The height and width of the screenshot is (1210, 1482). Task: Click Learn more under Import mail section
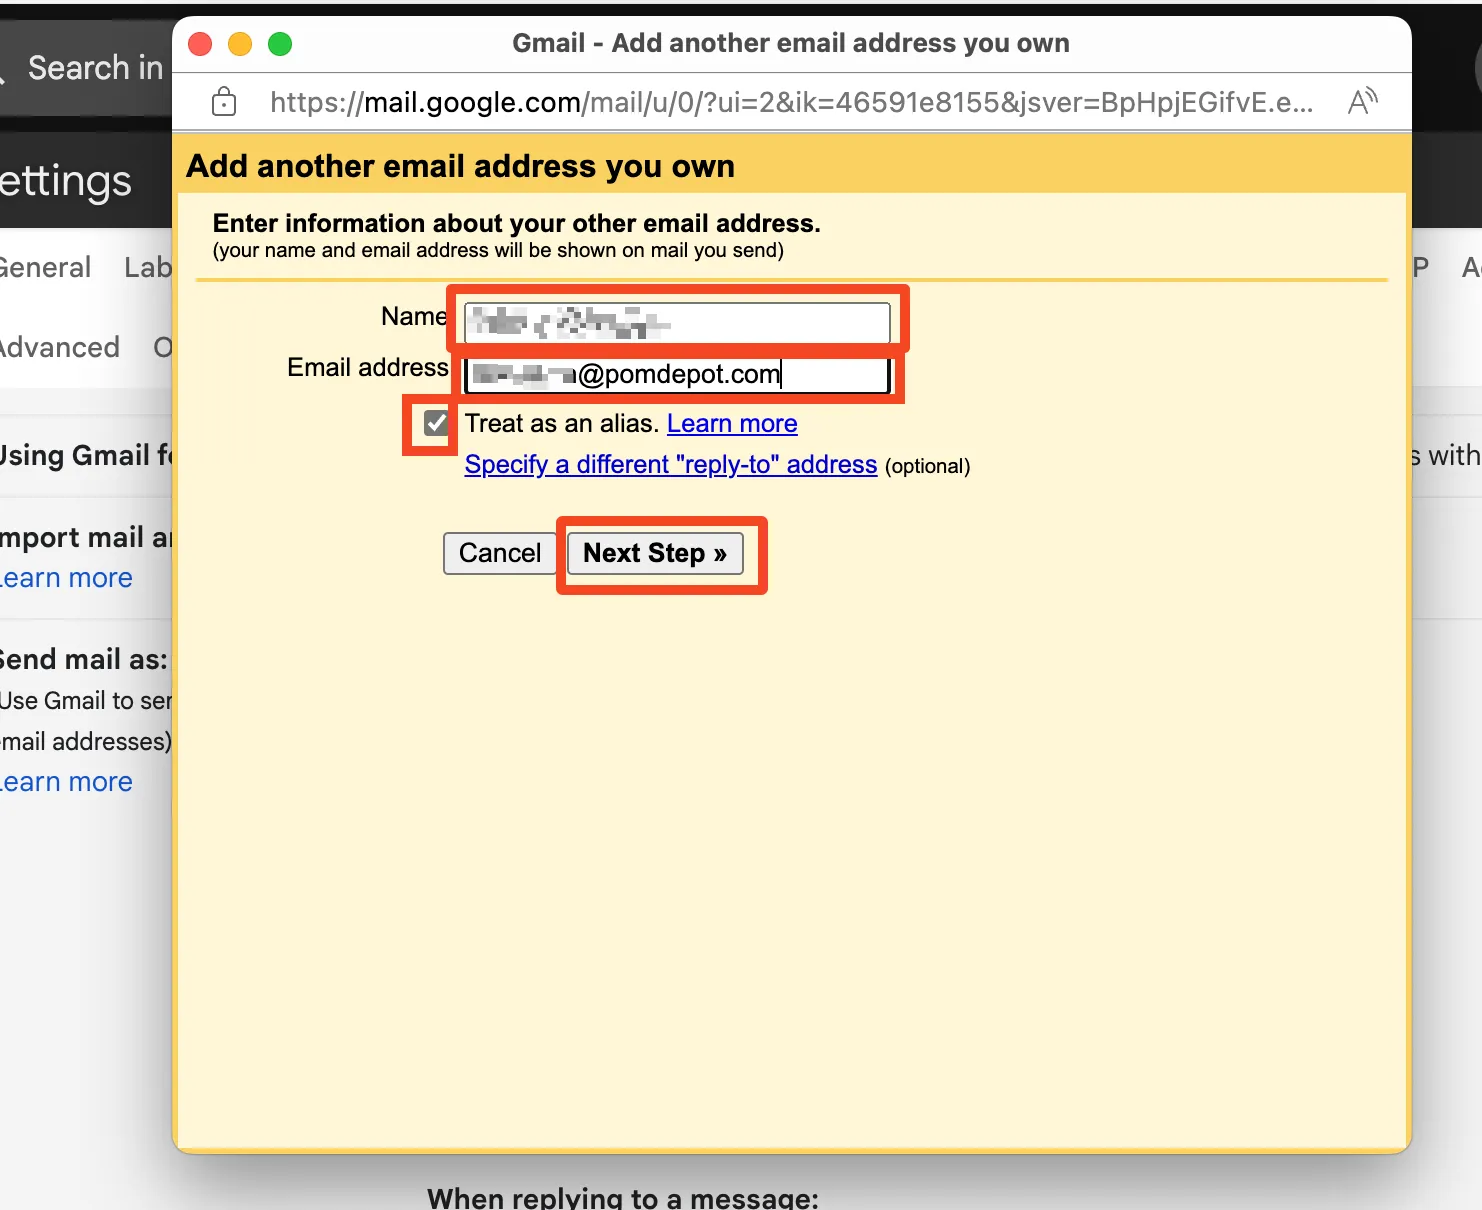[x=66, y=578]
